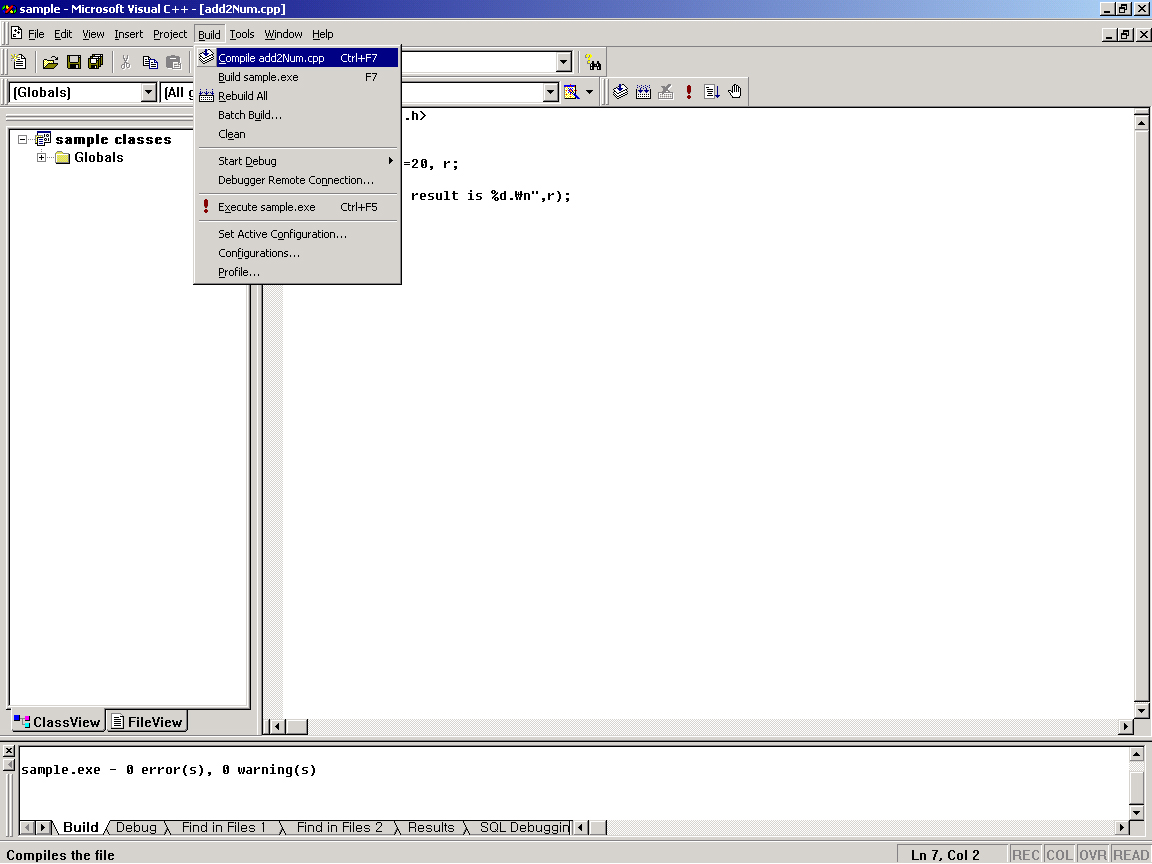The image size is (1152, 864).
Task: Expand the Globals folder node
Action: 42,157
